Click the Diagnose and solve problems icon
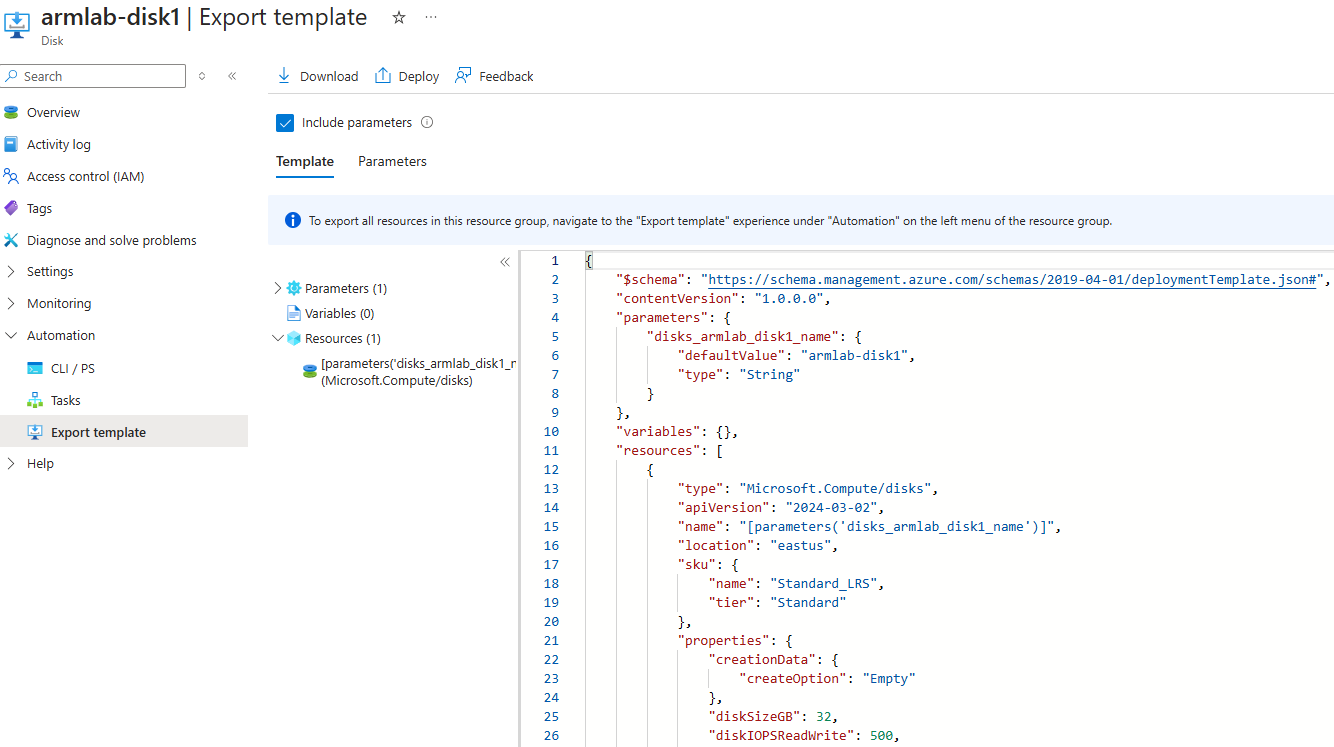 [x=11, y=241]
